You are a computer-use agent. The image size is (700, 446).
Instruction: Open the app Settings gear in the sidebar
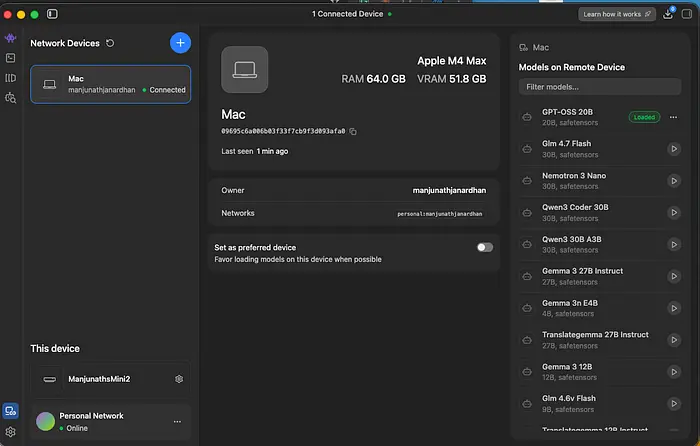[x=11, y=432]
